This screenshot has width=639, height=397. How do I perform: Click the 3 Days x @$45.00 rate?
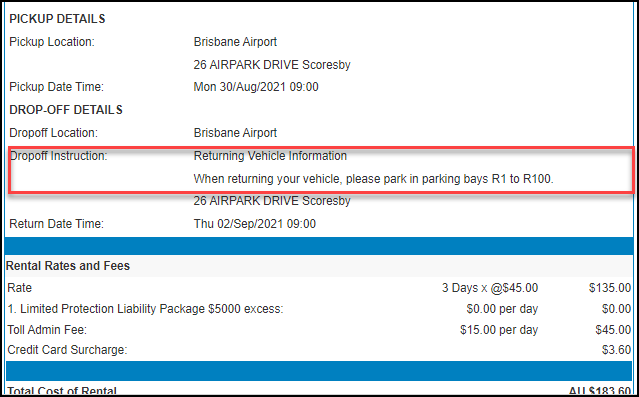point(490,288)
